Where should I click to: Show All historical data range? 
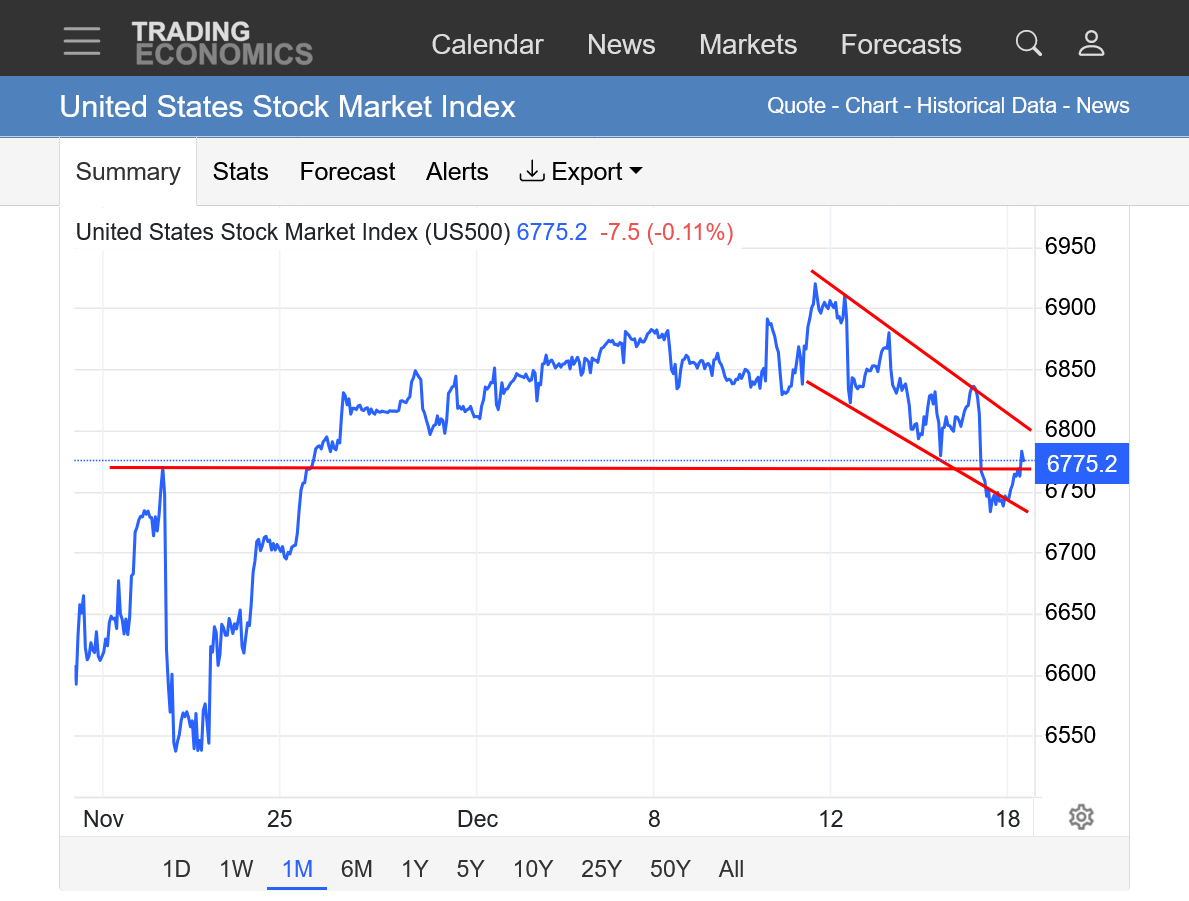coord(731,869)
